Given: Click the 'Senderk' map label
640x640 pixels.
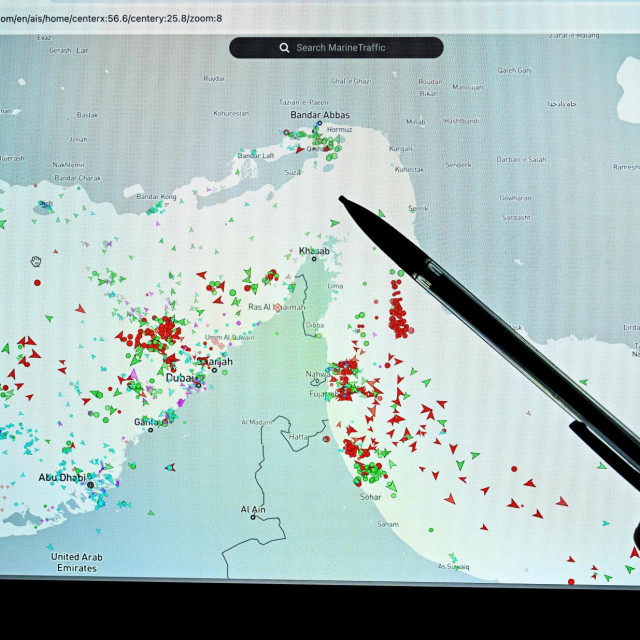Looking at the screenshot, I should 458,165.
